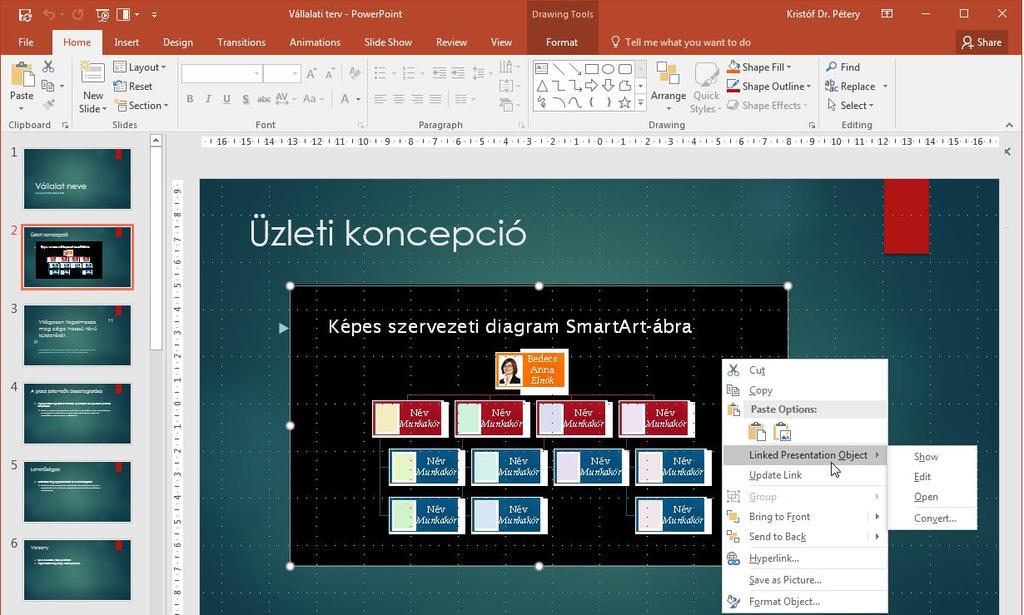Clear all formatting icon

point(354,74)
